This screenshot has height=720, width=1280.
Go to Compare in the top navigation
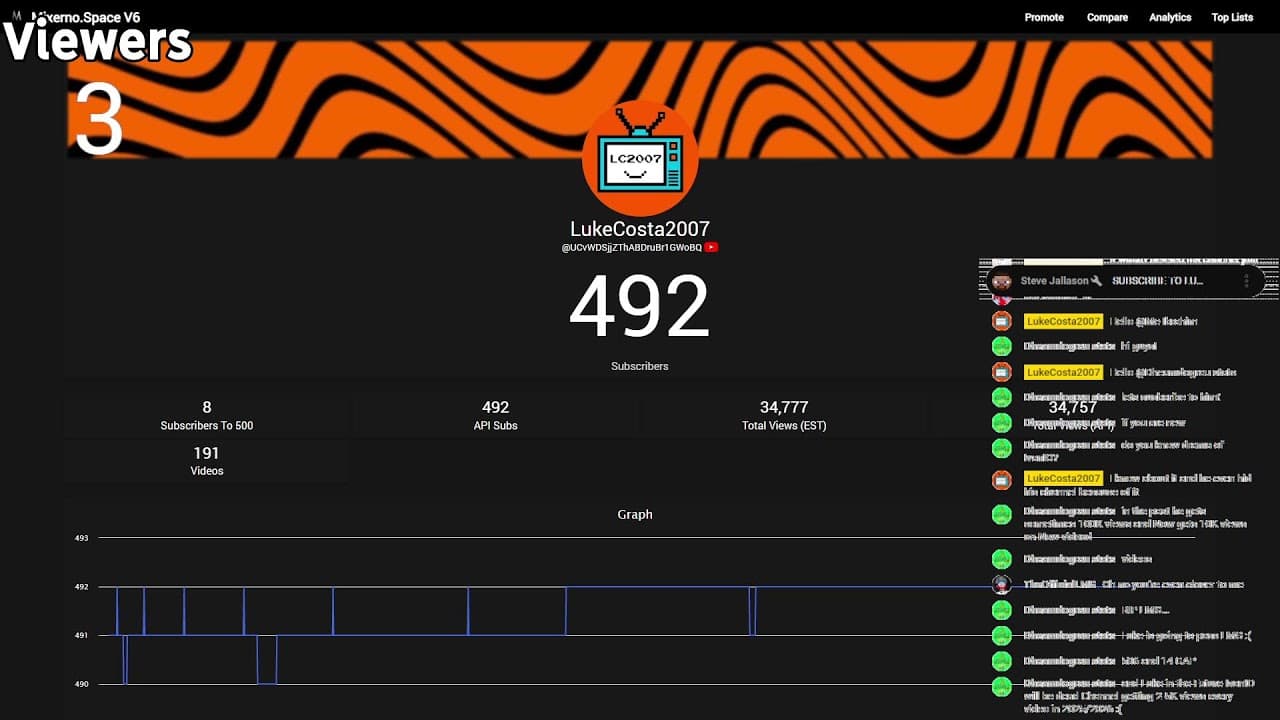pos(1107,17)
